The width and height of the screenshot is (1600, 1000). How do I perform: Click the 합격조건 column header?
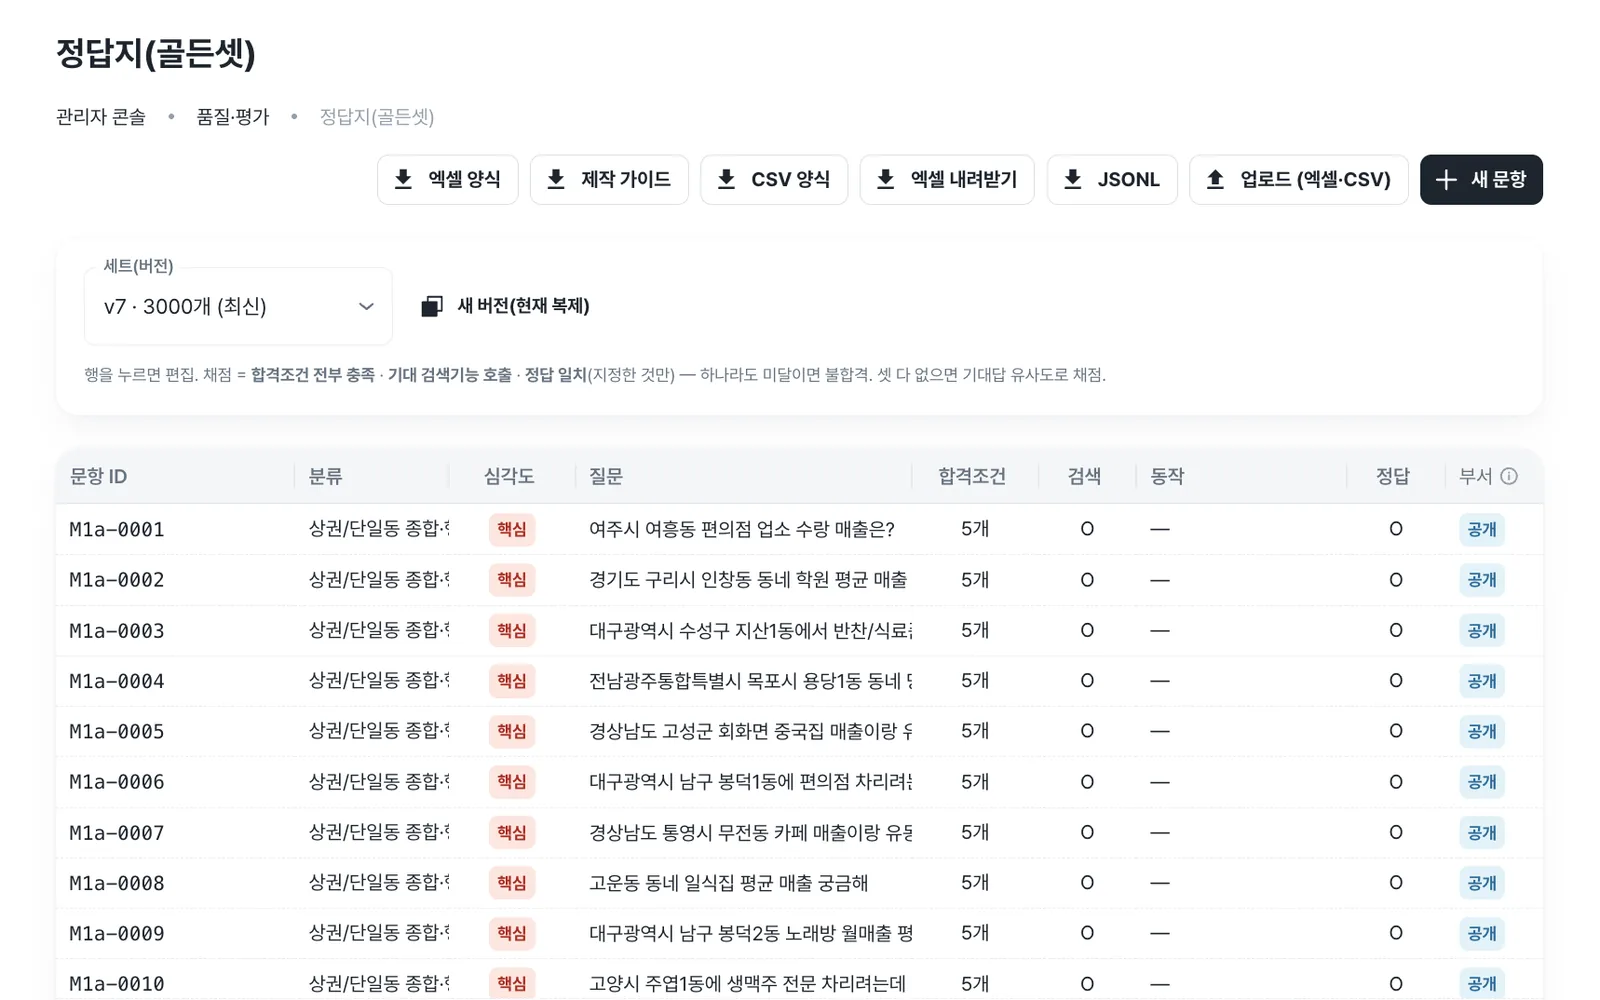(972, 476)
